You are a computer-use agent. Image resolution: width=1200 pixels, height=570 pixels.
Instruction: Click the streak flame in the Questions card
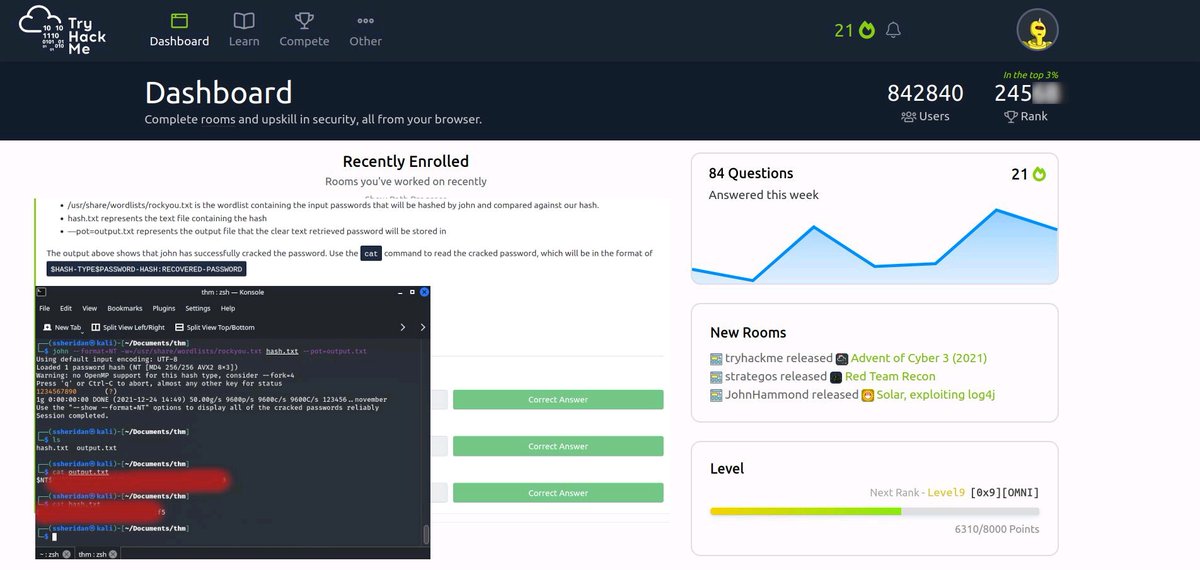point(1039,174)
